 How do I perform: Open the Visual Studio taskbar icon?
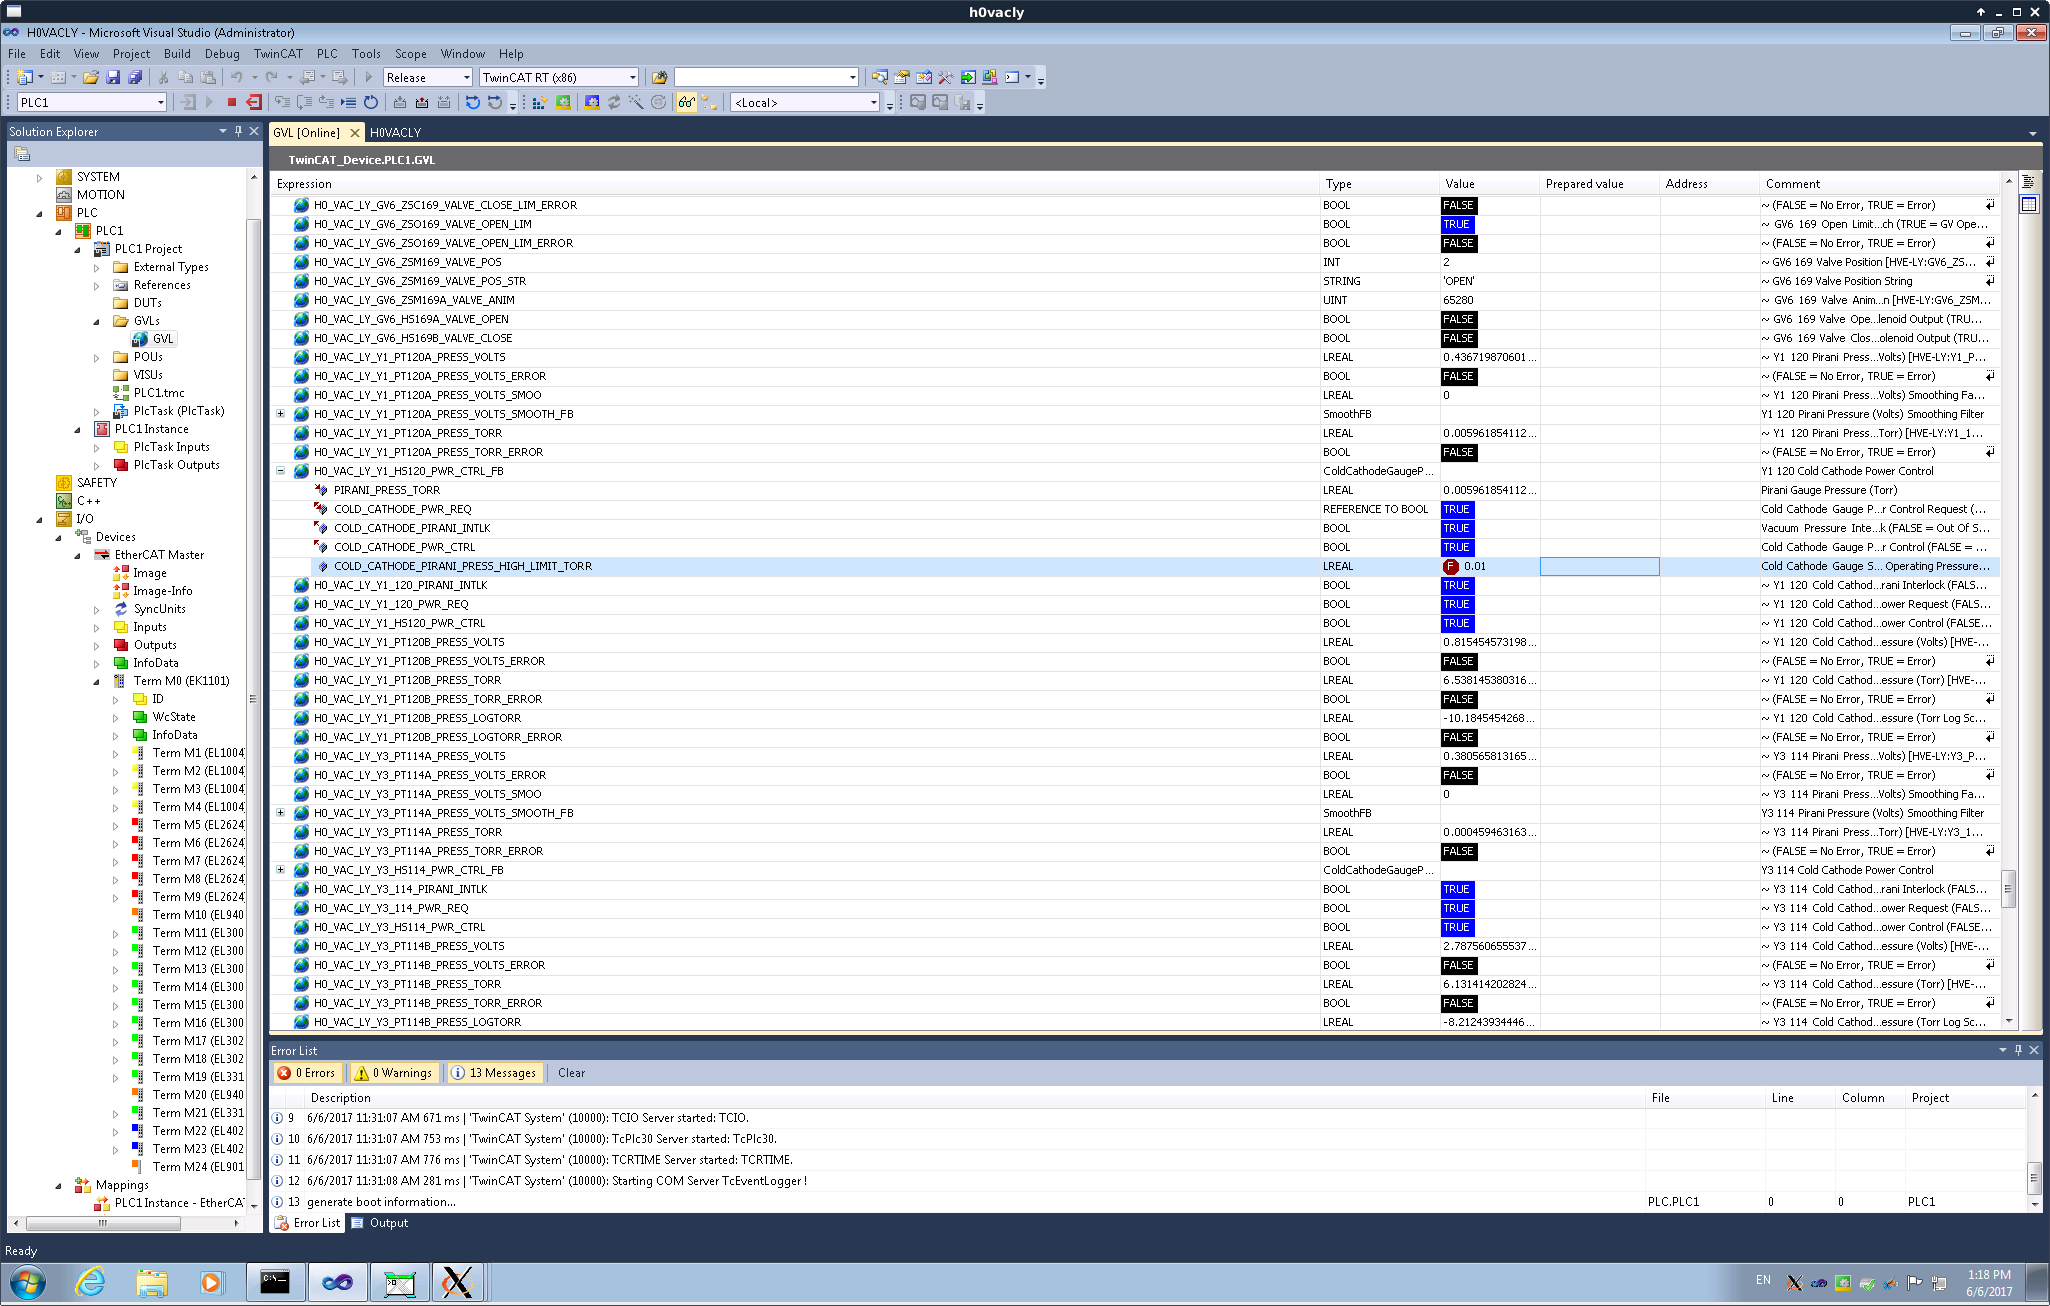click(x=337, y=1282)
